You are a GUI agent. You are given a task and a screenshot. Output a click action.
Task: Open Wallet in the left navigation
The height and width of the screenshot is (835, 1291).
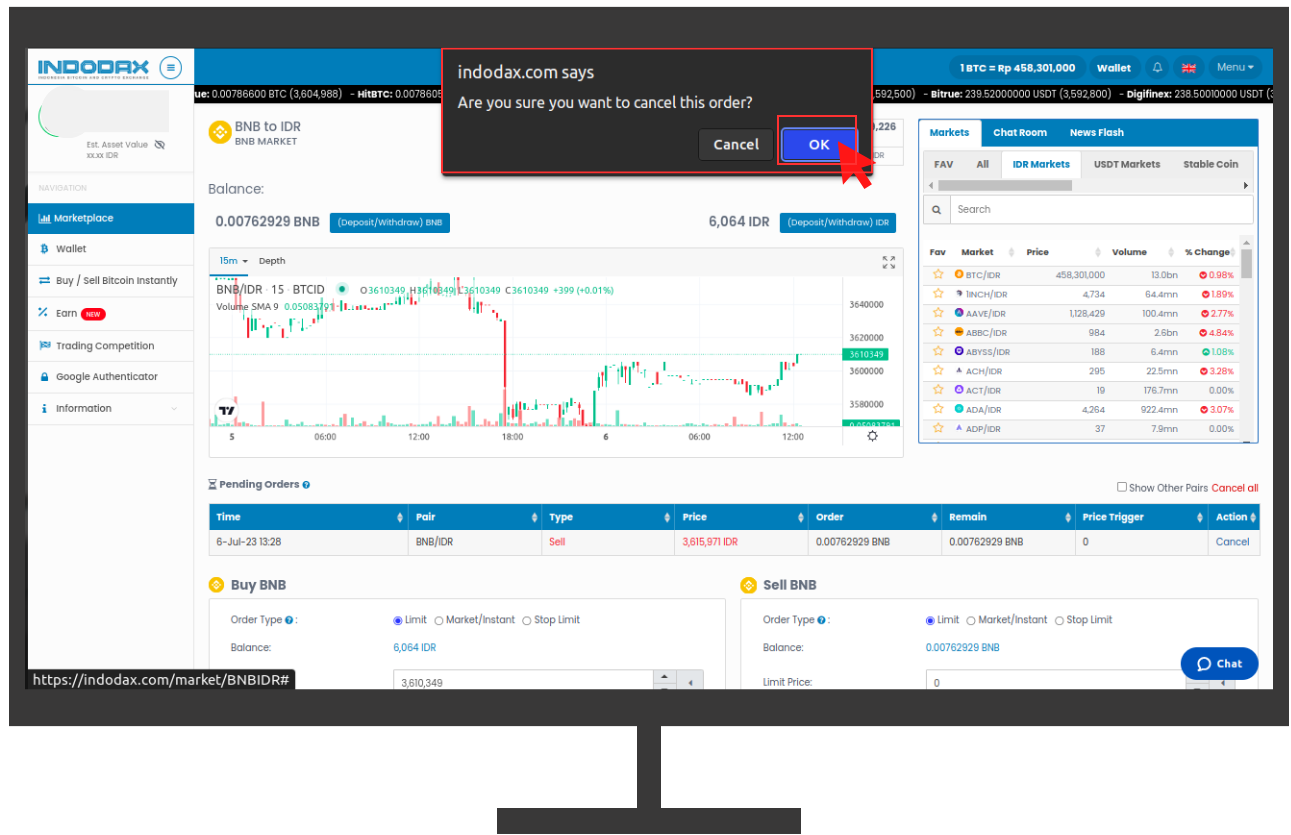tap(111, 248)
